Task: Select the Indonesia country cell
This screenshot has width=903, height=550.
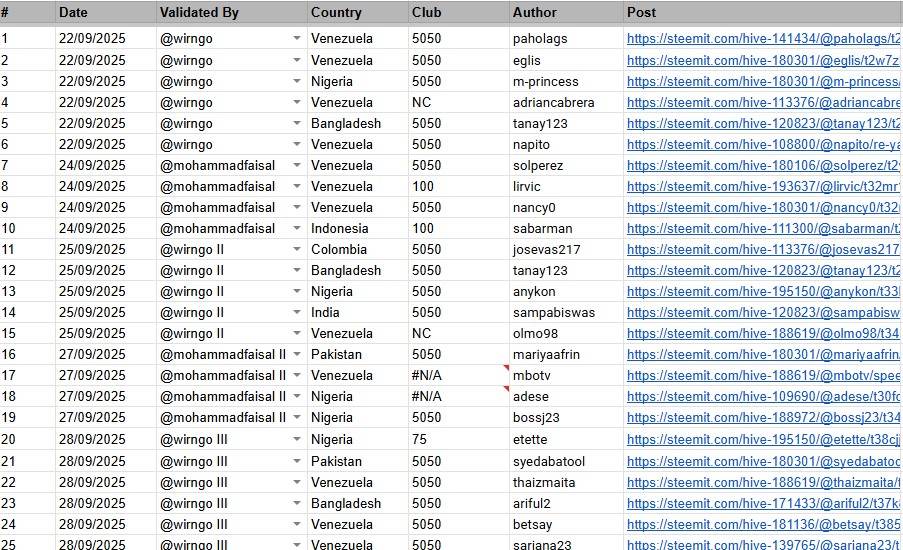Action: click(358, 229)
